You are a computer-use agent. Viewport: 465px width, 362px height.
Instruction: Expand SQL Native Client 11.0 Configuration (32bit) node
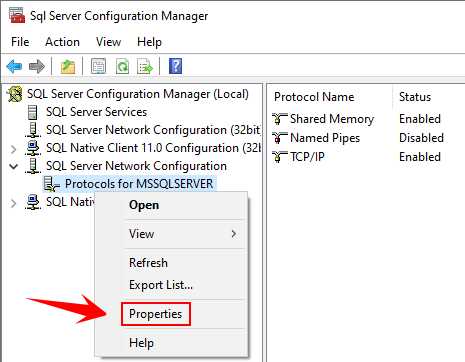[x=14, y=149]
